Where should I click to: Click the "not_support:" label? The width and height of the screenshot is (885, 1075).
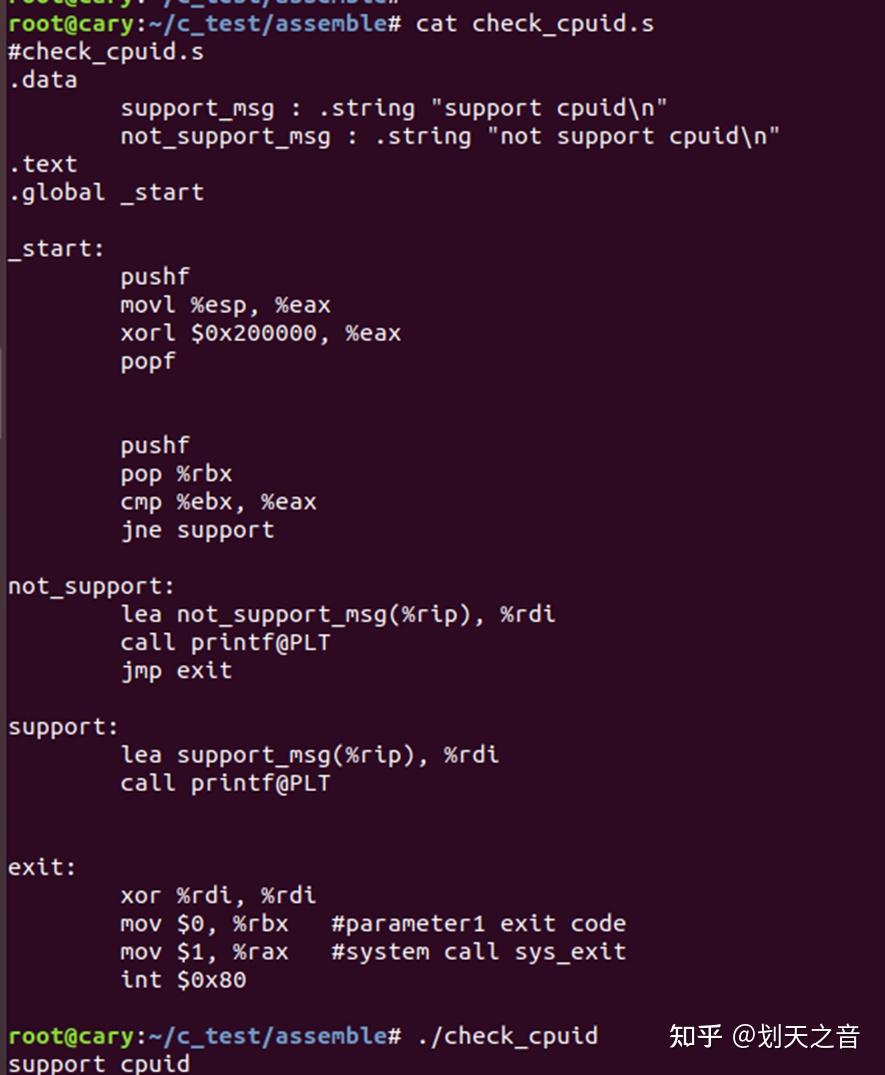coord(91,586)
